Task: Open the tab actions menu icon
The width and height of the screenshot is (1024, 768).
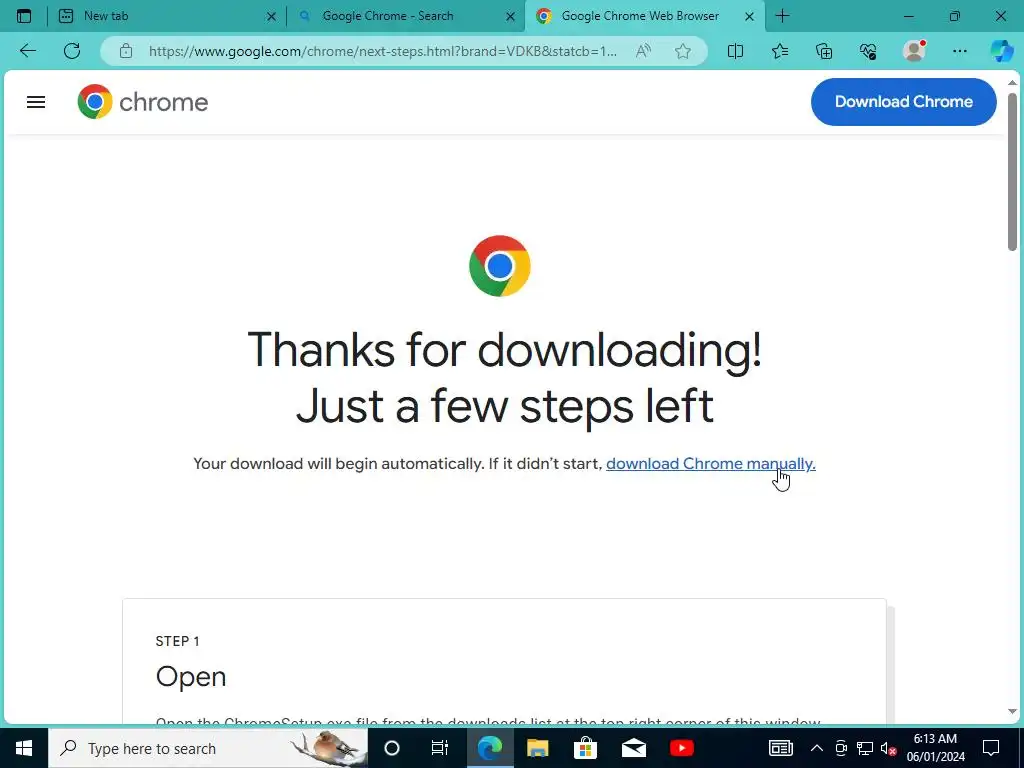Action: pyautogui.click(x=24, y=16)
